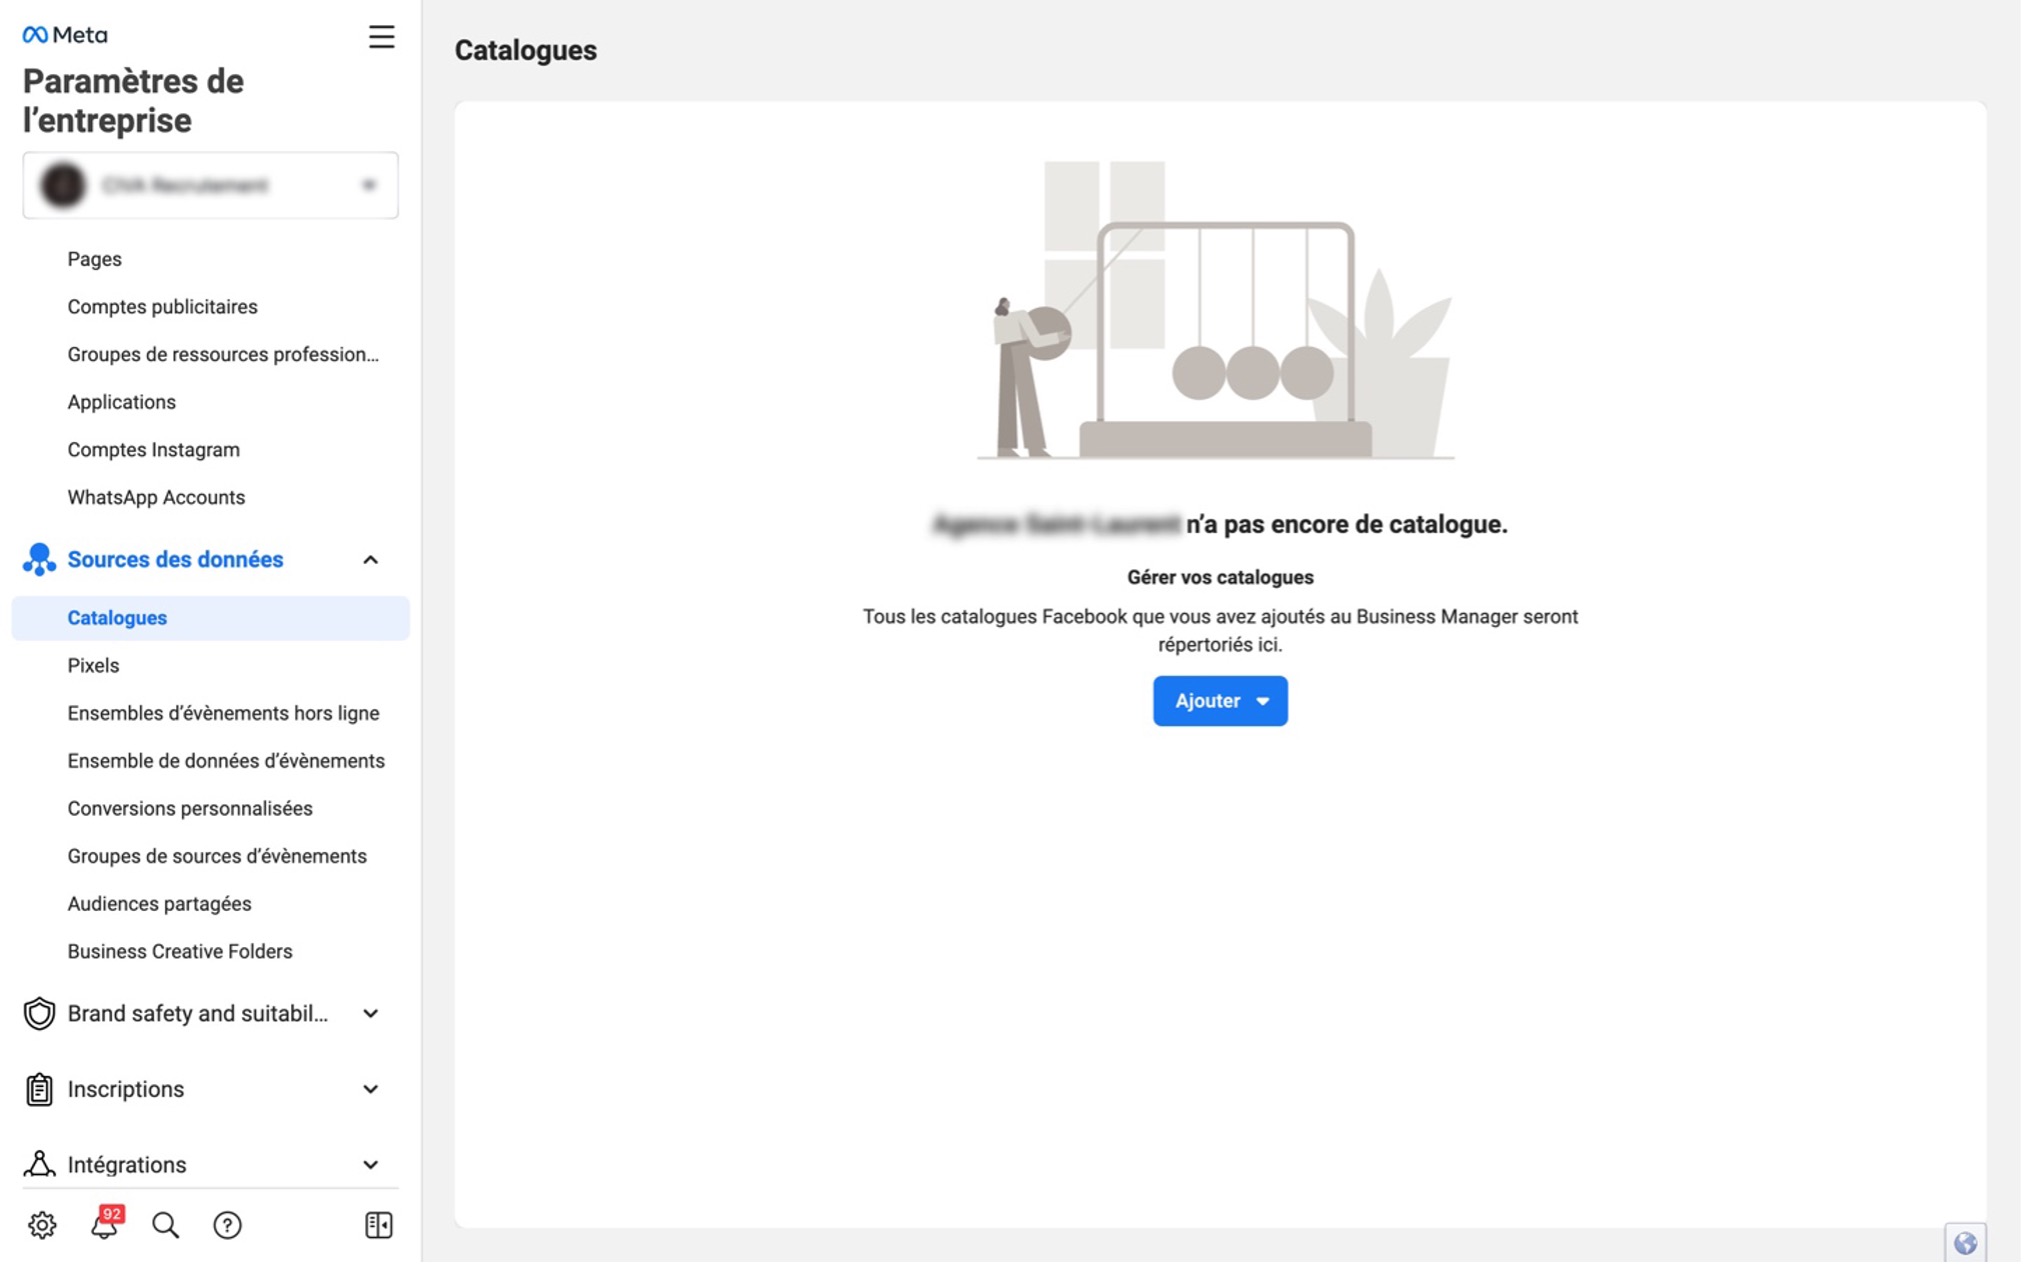Open Comptes publicitaires menu item
2025x1265 pixels.
click(163, 307)
